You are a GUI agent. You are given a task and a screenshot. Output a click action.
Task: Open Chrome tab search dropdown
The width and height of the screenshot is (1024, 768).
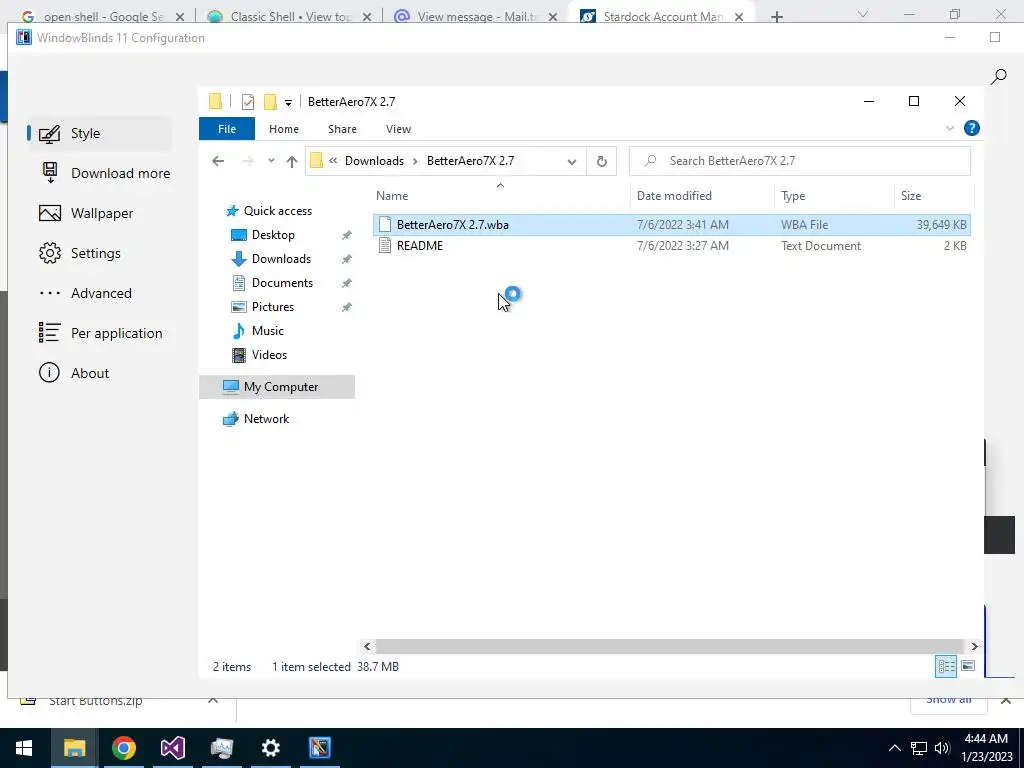pyautogui.click(x=863, y=14)
